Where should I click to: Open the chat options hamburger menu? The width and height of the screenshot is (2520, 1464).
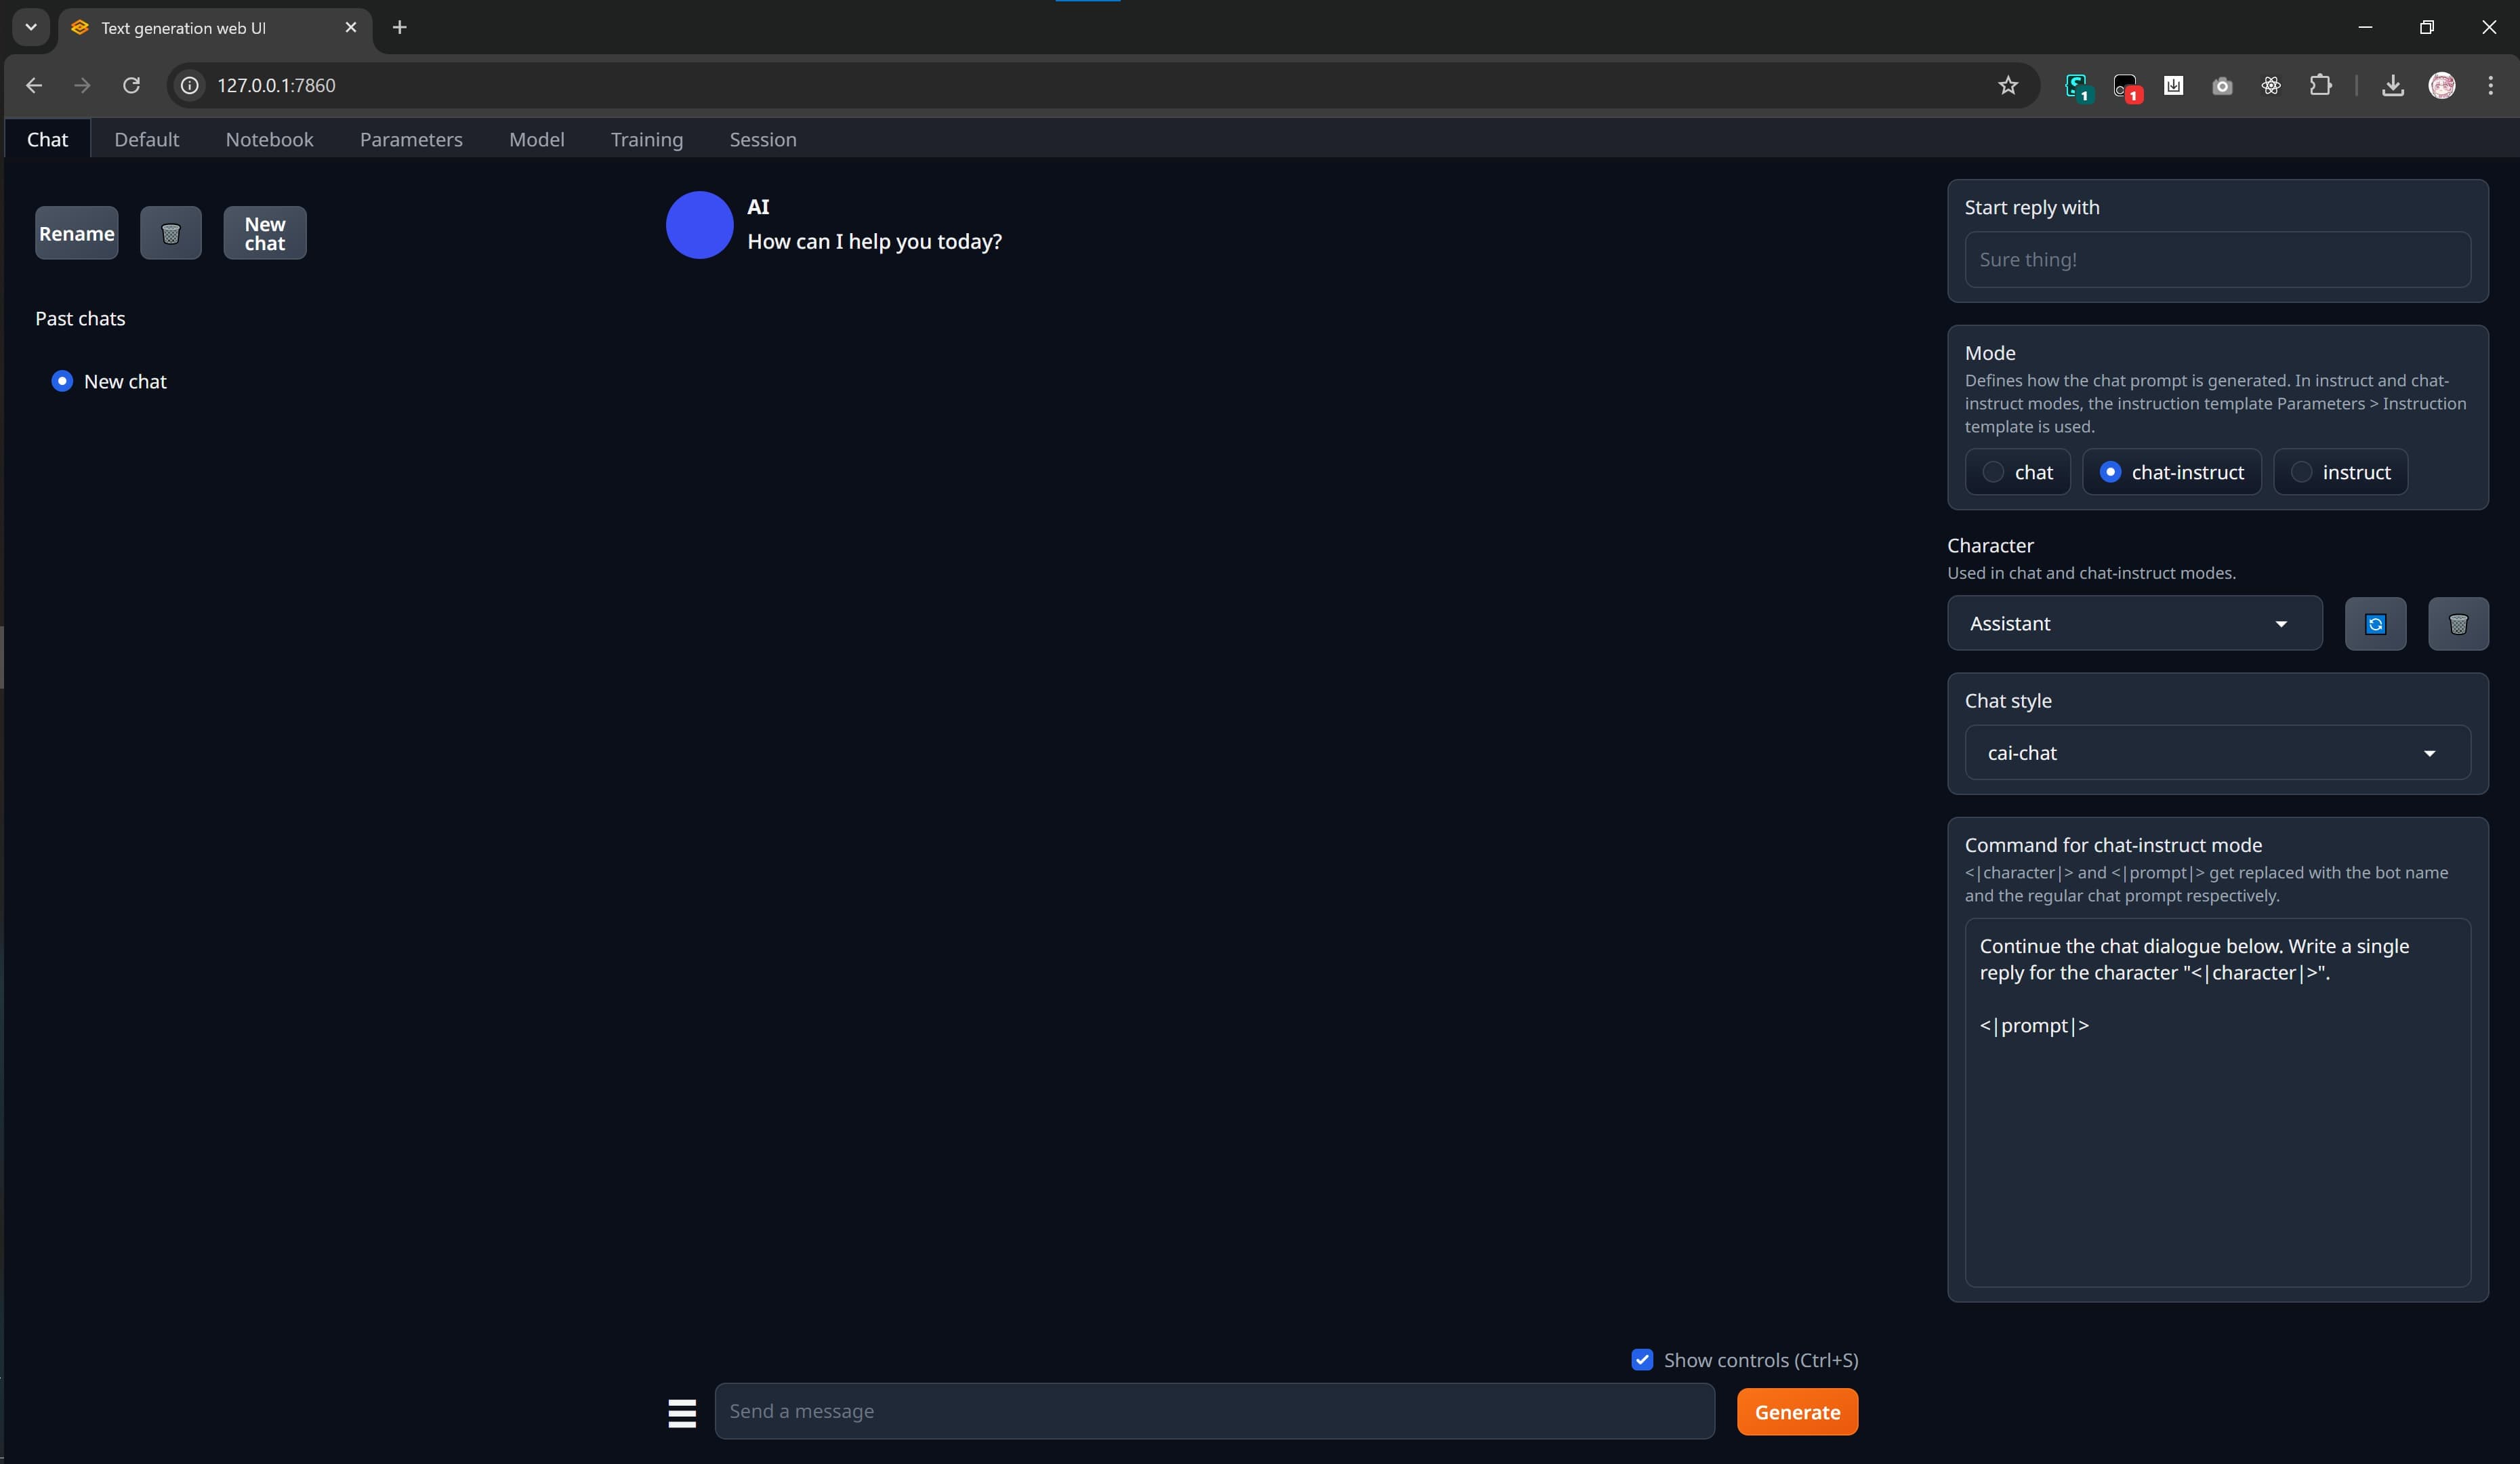(683, 1412)
